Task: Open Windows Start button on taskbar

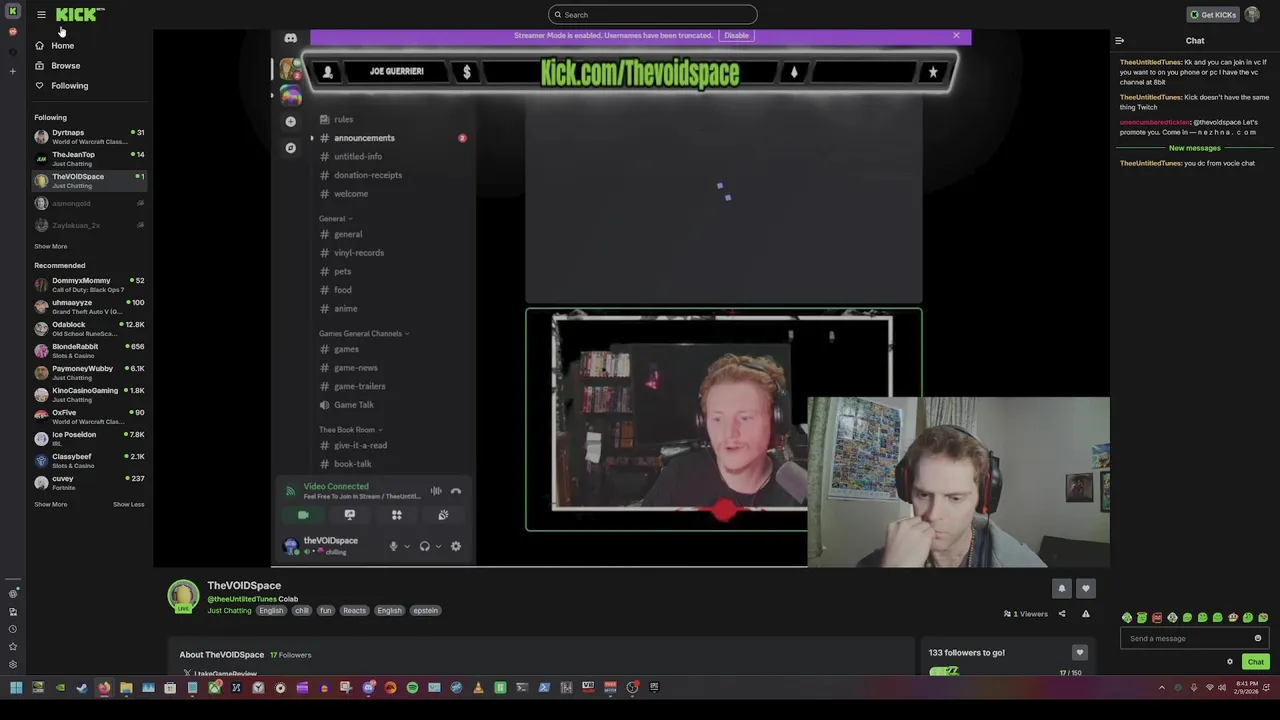Action: pyautogui.click(x=16, y=687)
